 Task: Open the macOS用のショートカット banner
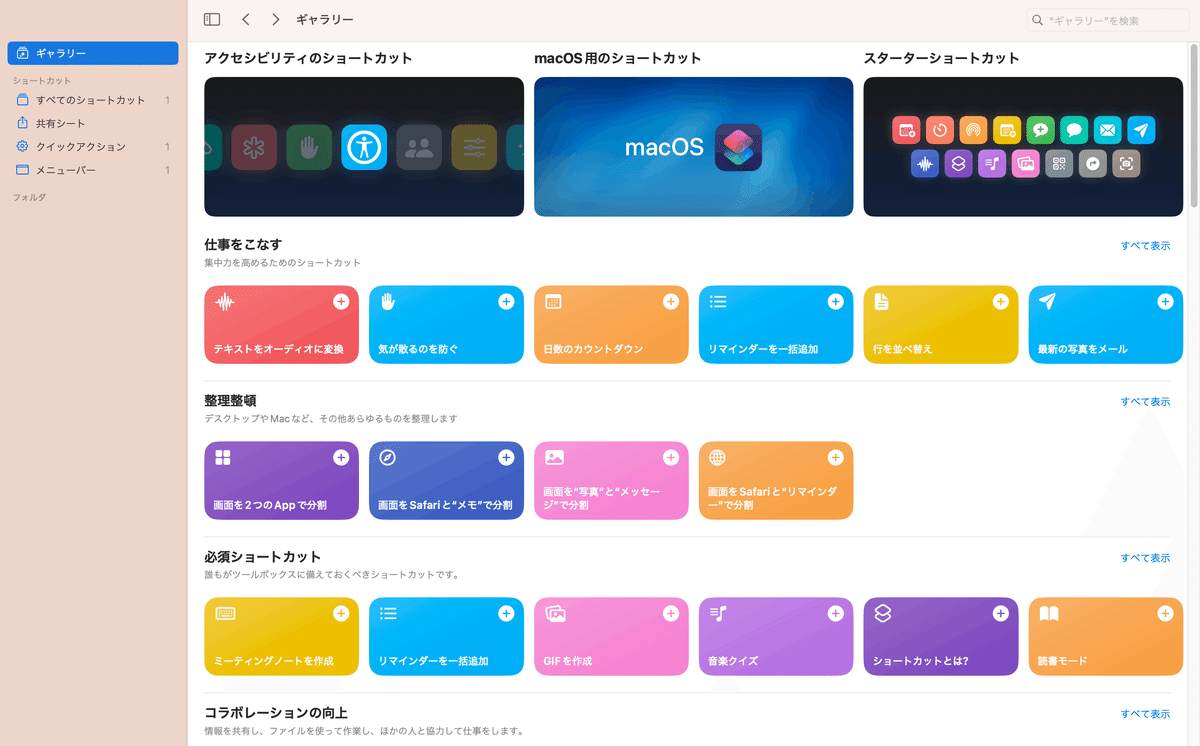pyautogui.click(x=693, y=147)
